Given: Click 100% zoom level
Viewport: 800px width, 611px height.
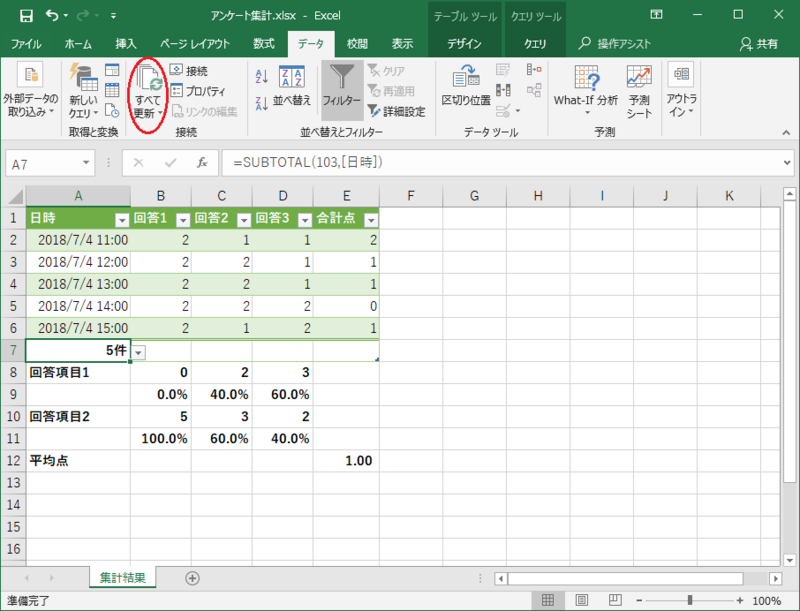Looking at the screenshot, I should (x=766, y=601).
